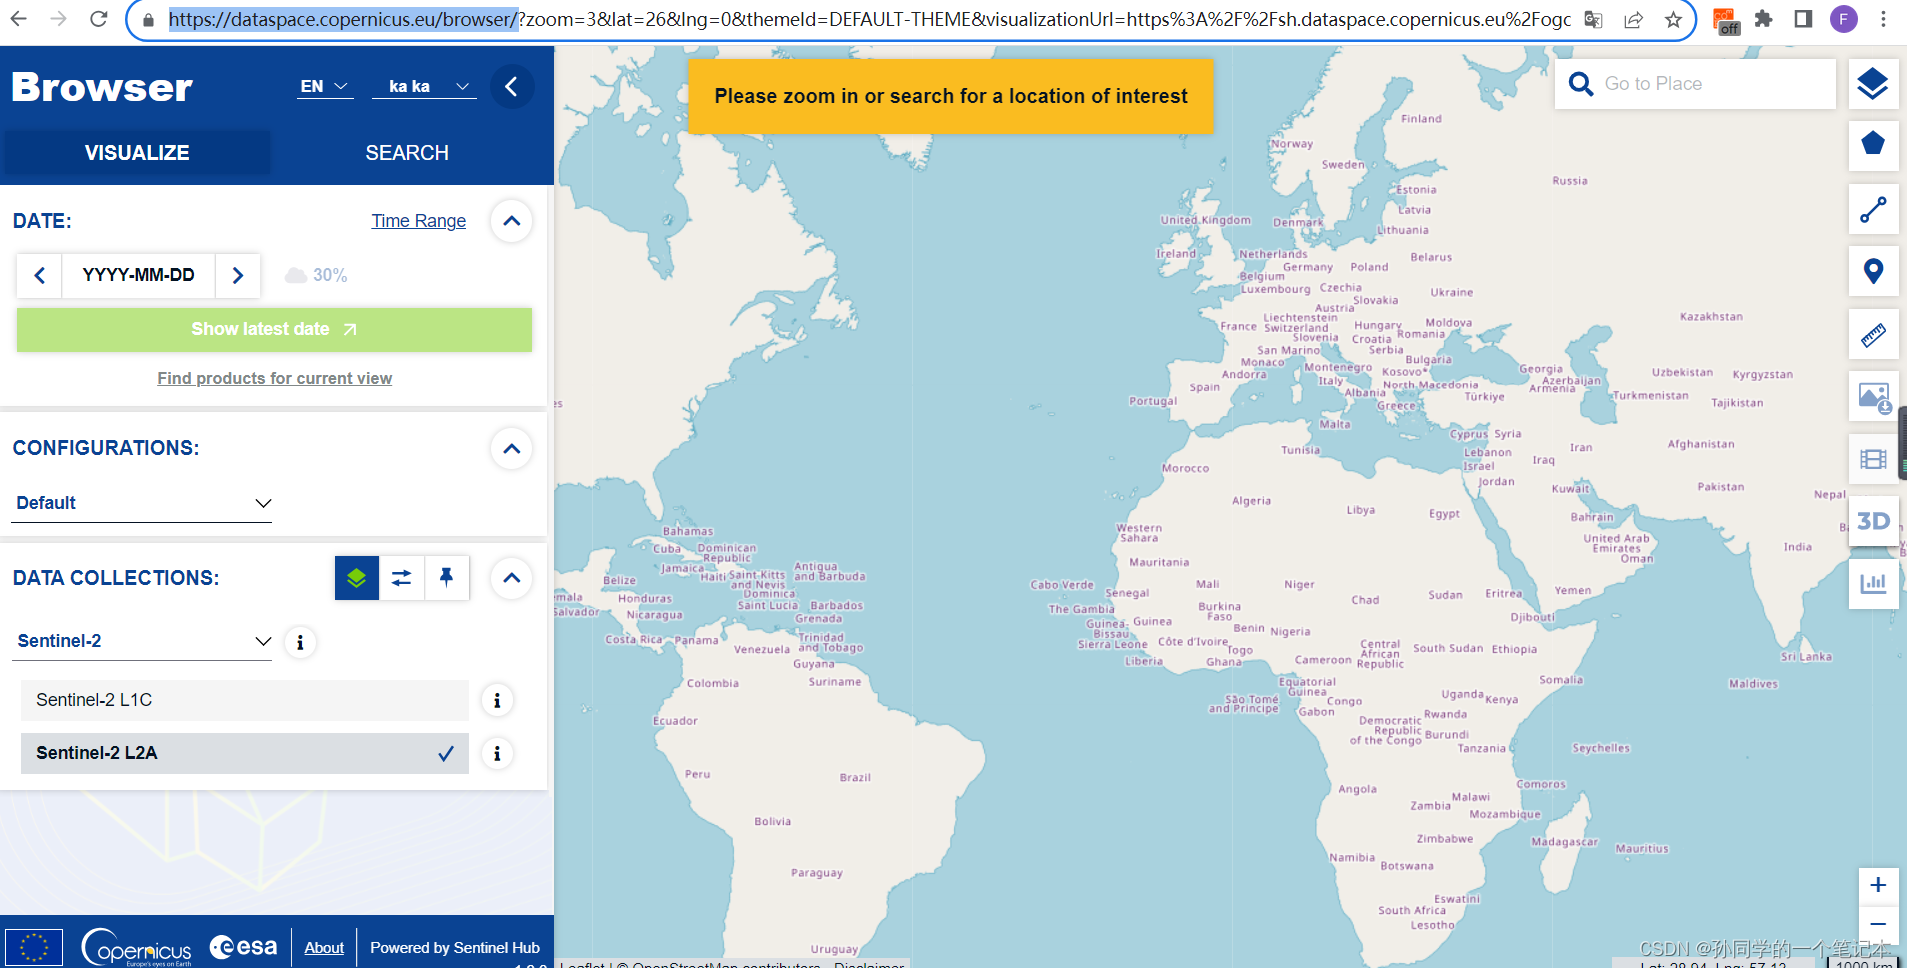The width and height of the screenshot is (1907, 968).
Task: Open the EN language dropdown
Action: point(324,87)
